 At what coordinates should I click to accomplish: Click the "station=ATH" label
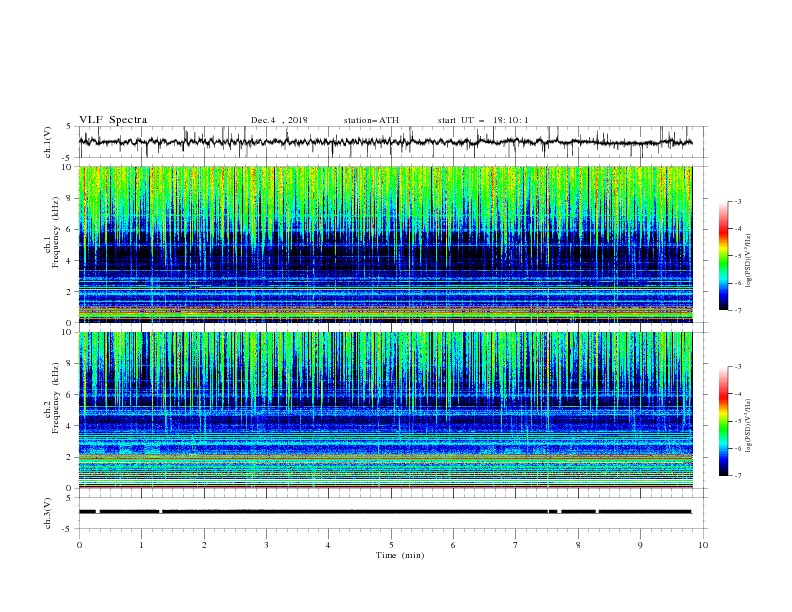click(x=371, y=120)
